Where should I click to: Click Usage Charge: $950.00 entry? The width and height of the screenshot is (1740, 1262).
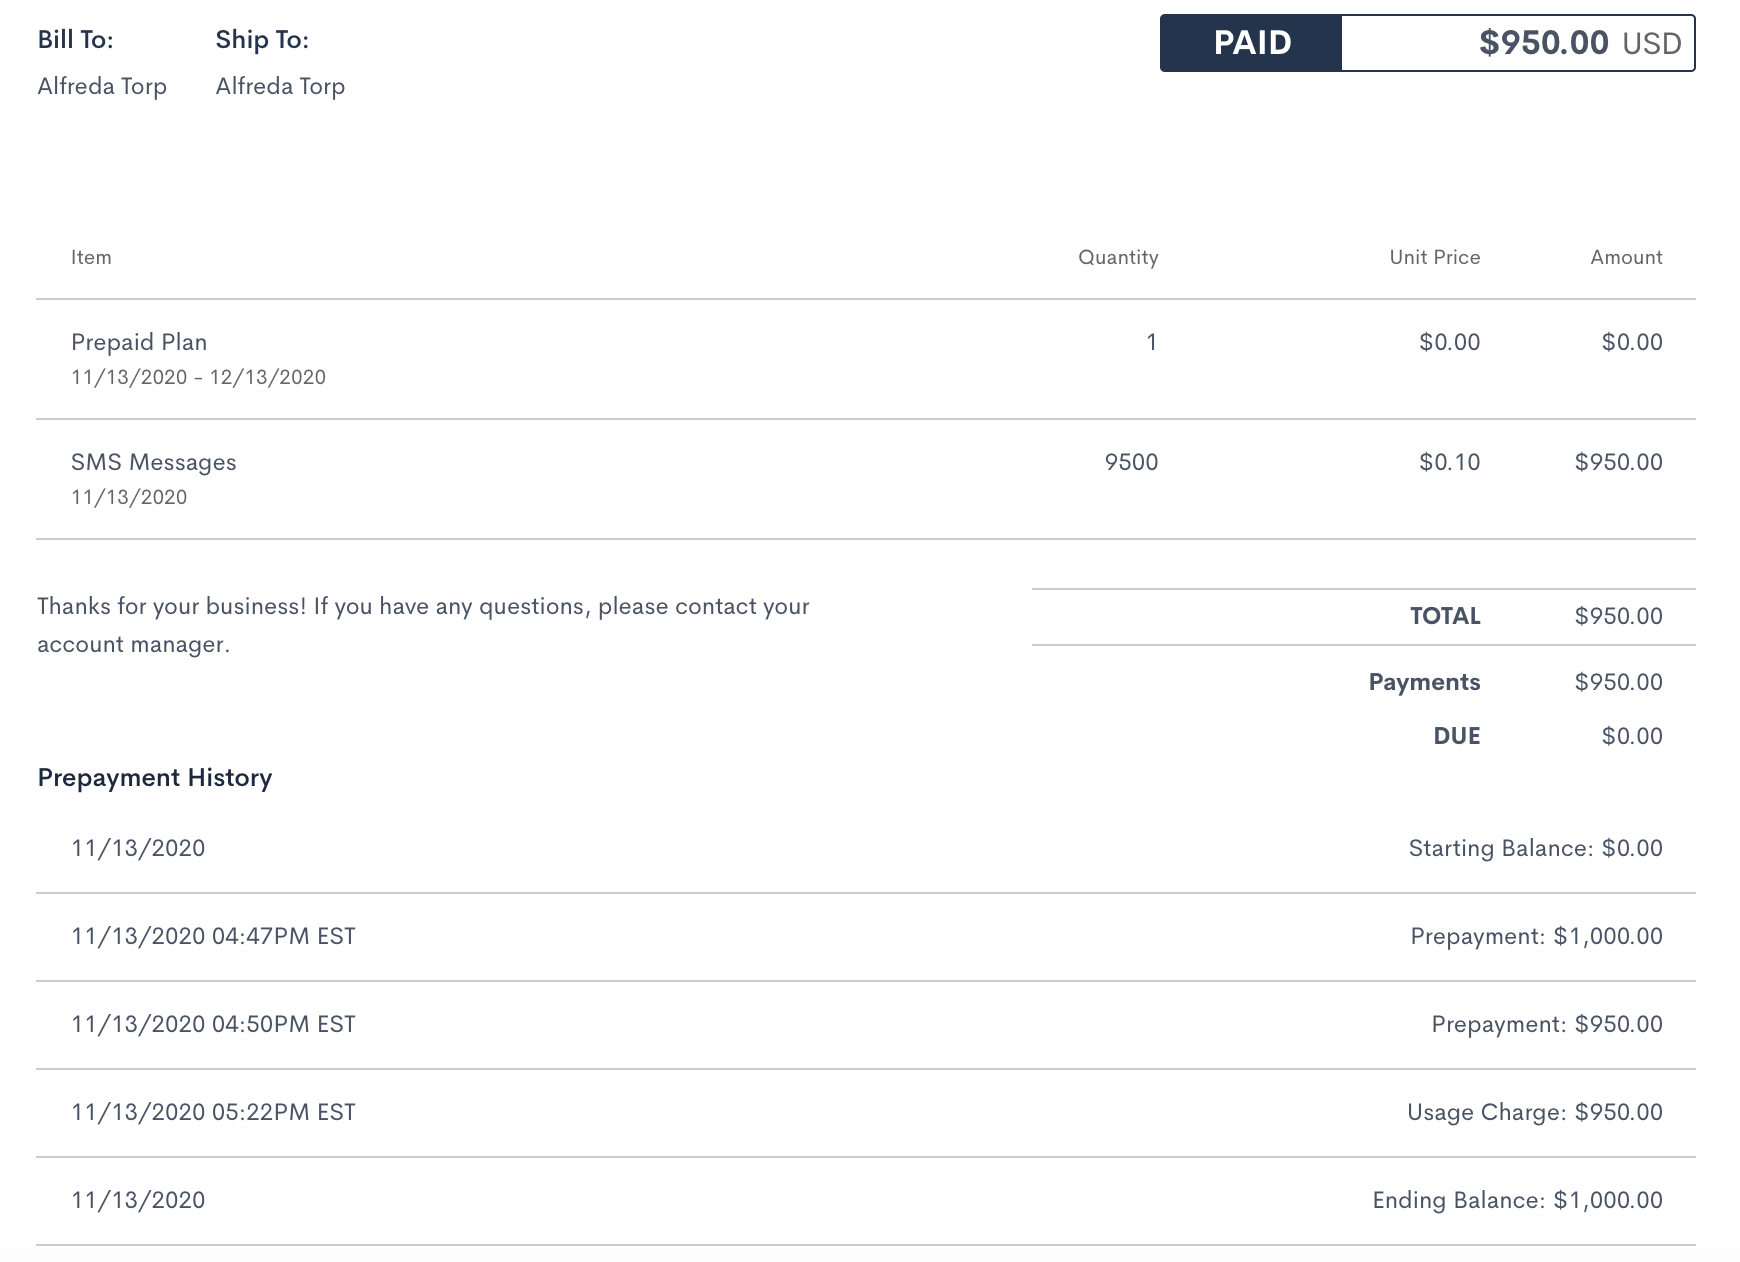point(1535,1112)
